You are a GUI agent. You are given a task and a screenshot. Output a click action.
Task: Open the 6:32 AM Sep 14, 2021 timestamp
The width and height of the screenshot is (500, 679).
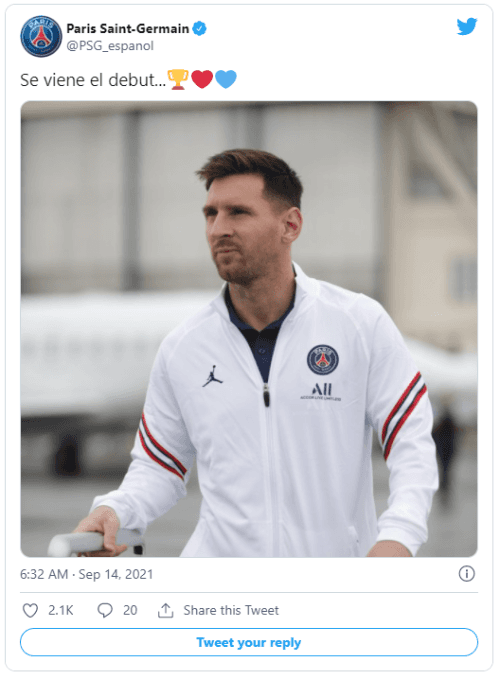point(87,574)
